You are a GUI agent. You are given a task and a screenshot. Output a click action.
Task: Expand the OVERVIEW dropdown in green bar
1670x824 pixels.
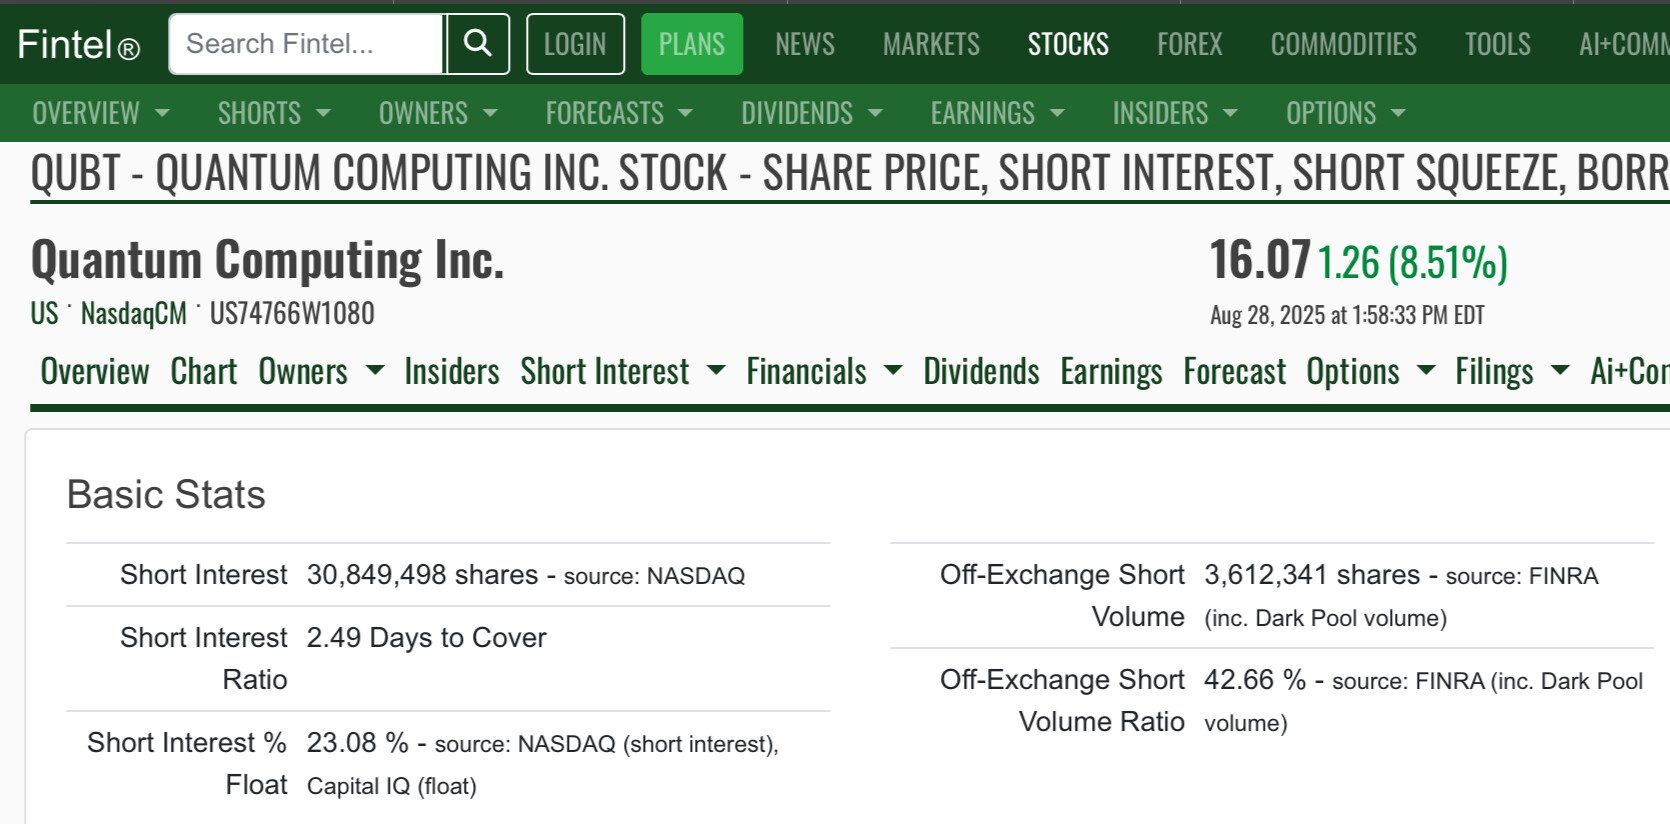point(101,113)
